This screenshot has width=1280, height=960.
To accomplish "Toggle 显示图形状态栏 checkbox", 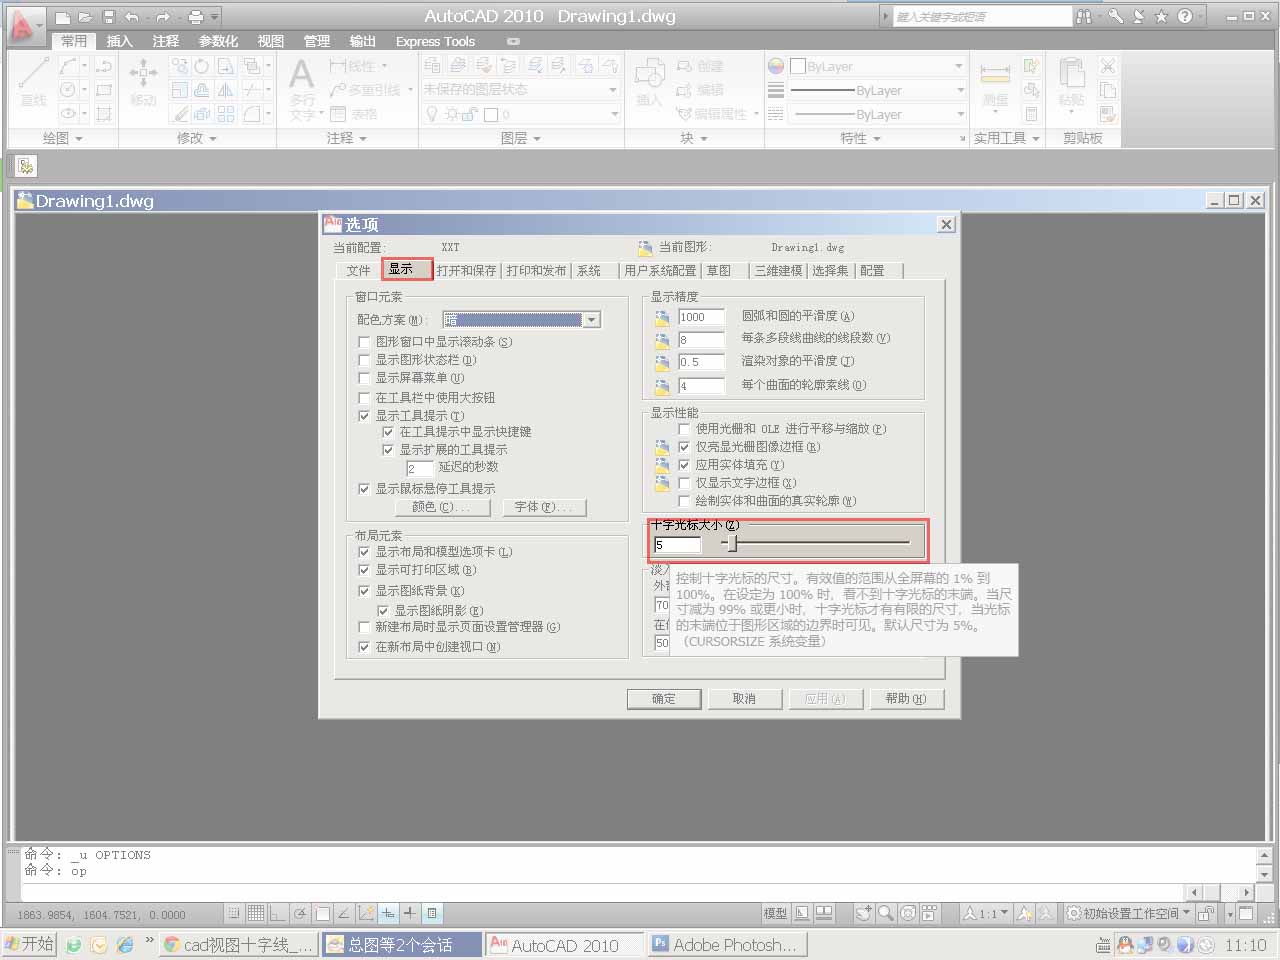I will click(365, 360).
